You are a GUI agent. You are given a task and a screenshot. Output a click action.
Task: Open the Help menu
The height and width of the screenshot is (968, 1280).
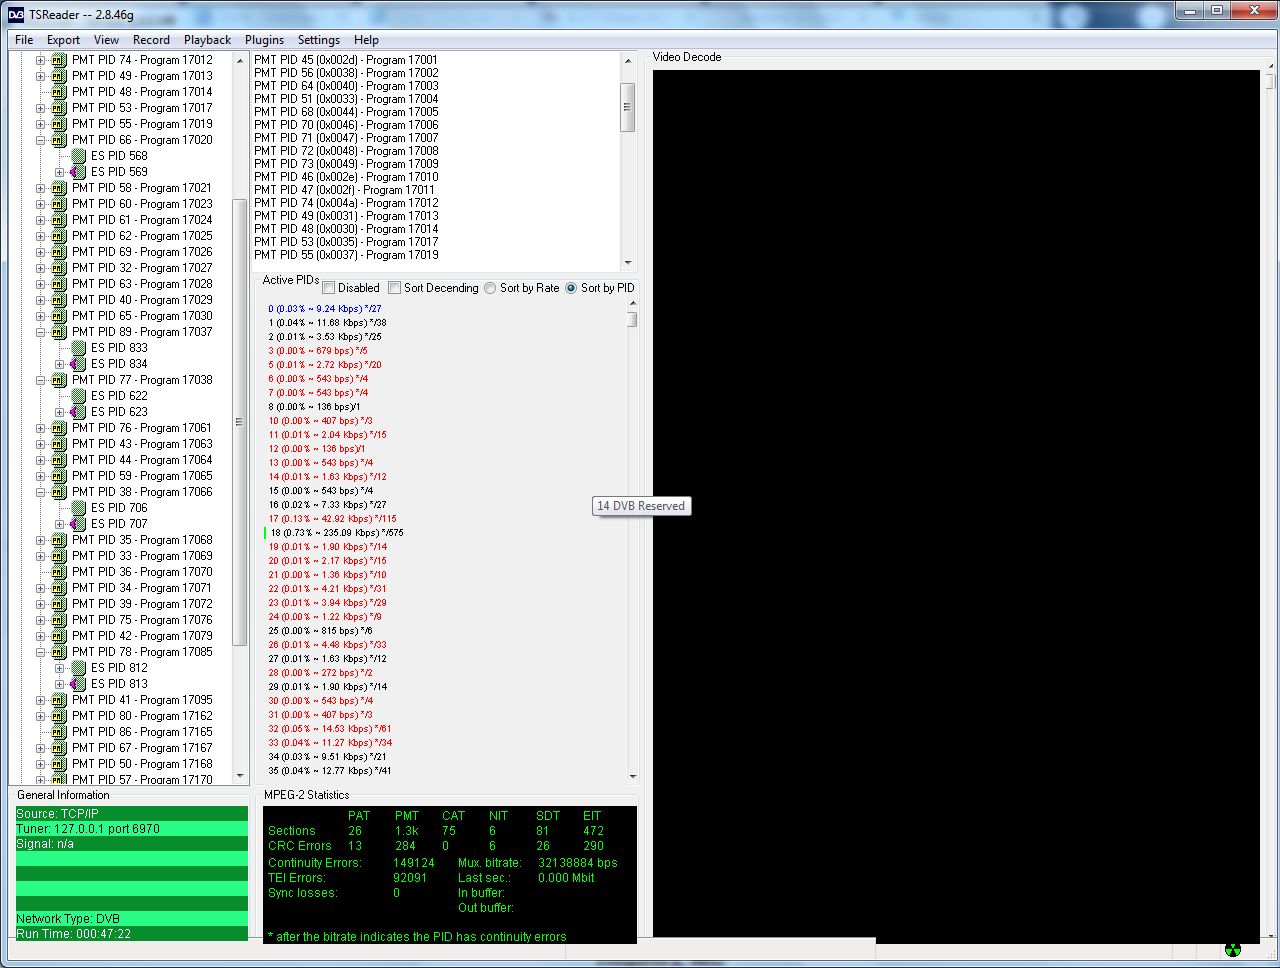(x=366, y=40)
